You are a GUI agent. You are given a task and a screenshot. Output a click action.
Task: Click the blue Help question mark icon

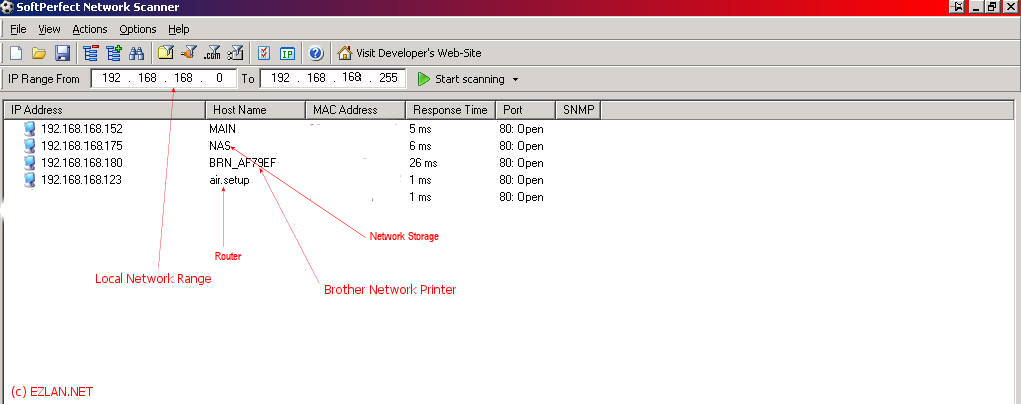pyautogui.click(x=316, y=53)
